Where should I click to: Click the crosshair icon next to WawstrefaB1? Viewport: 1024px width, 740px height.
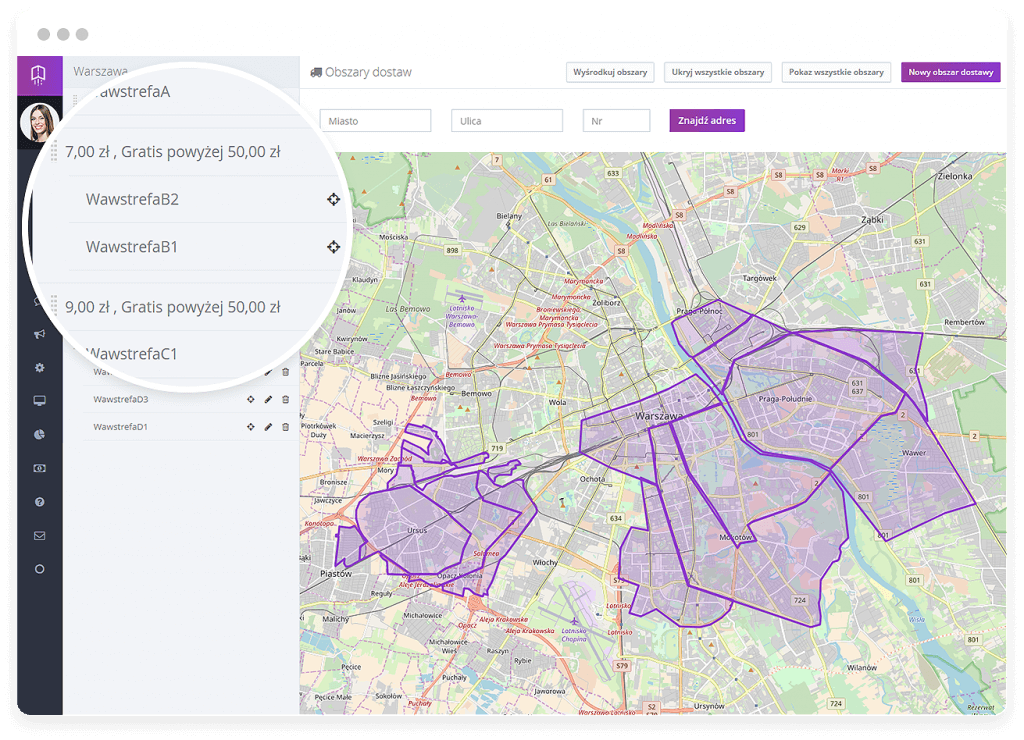point(333,247)
